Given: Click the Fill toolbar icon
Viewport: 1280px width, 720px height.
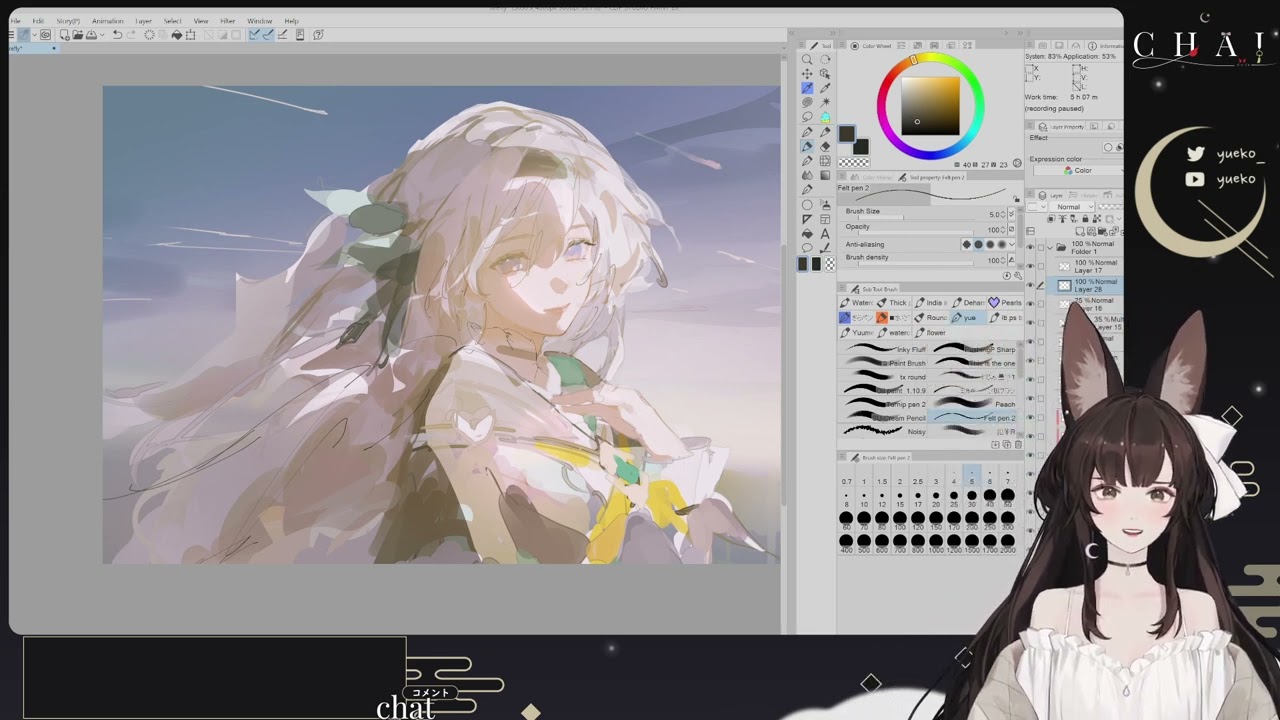Looking at the screenshot, I should (177, 35).
